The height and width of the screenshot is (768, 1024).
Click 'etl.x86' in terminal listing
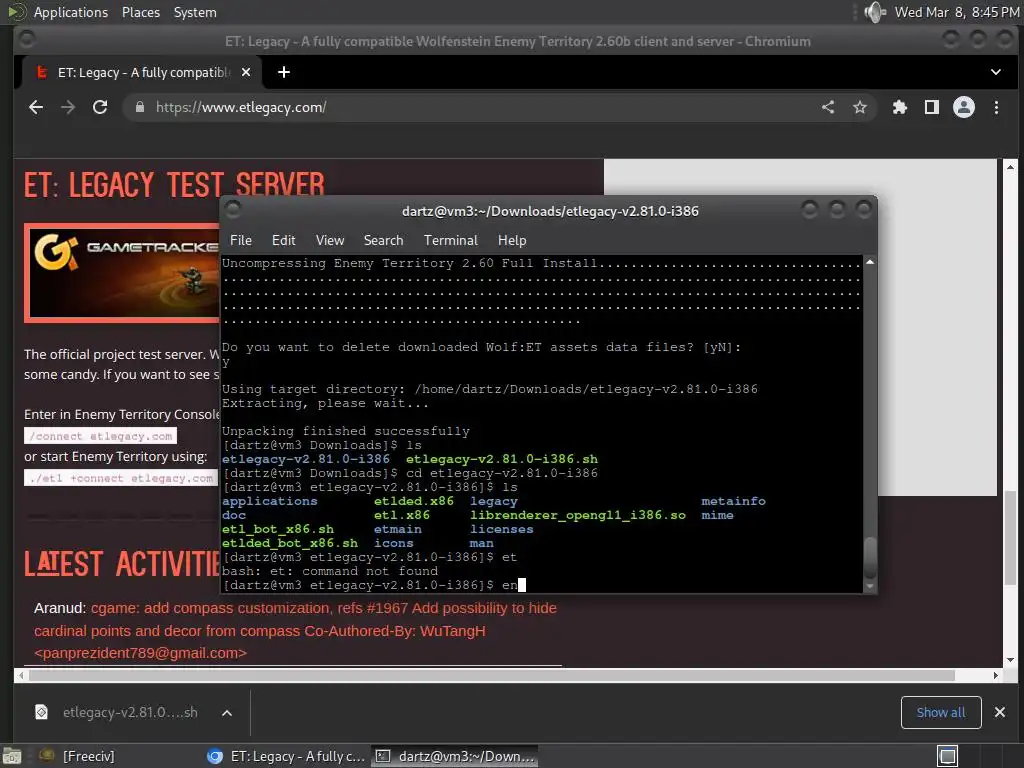point(402,515)
